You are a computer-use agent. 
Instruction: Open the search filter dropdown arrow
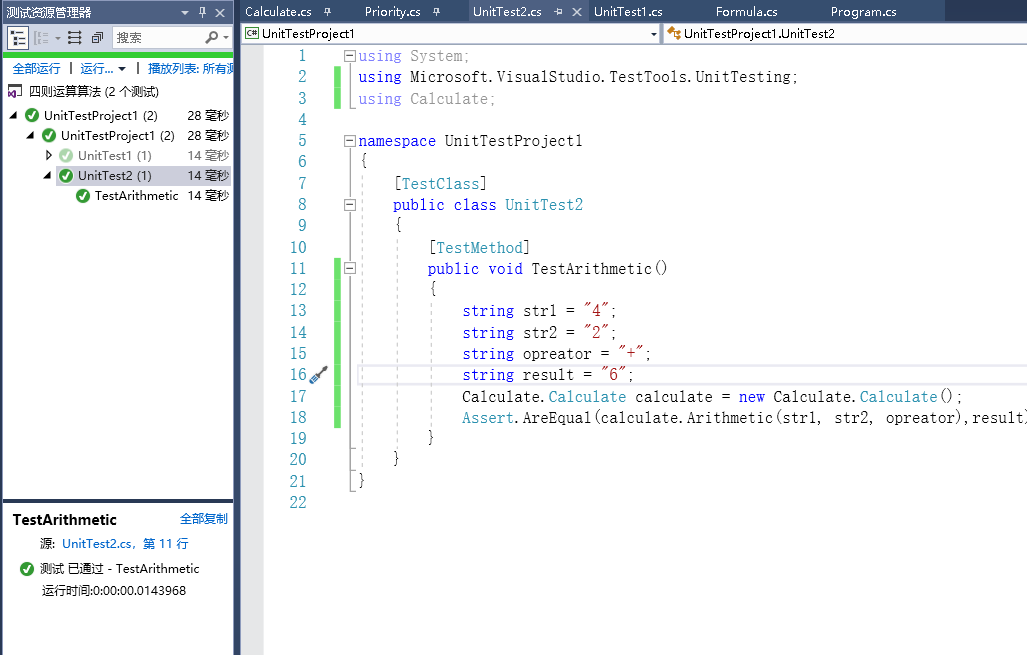(226, 38)
